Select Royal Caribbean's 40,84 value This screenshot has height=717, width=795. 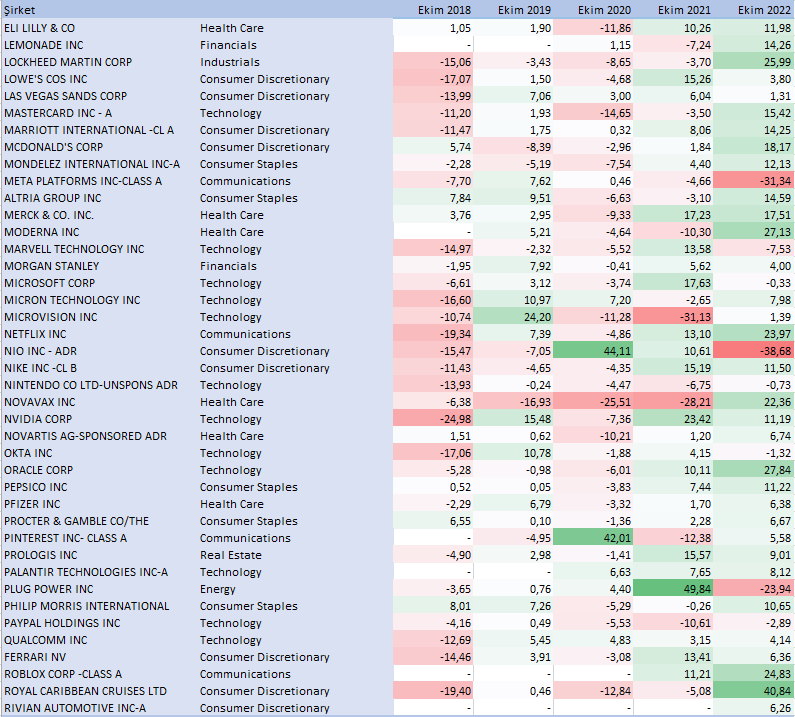click(x=752, y=691)
